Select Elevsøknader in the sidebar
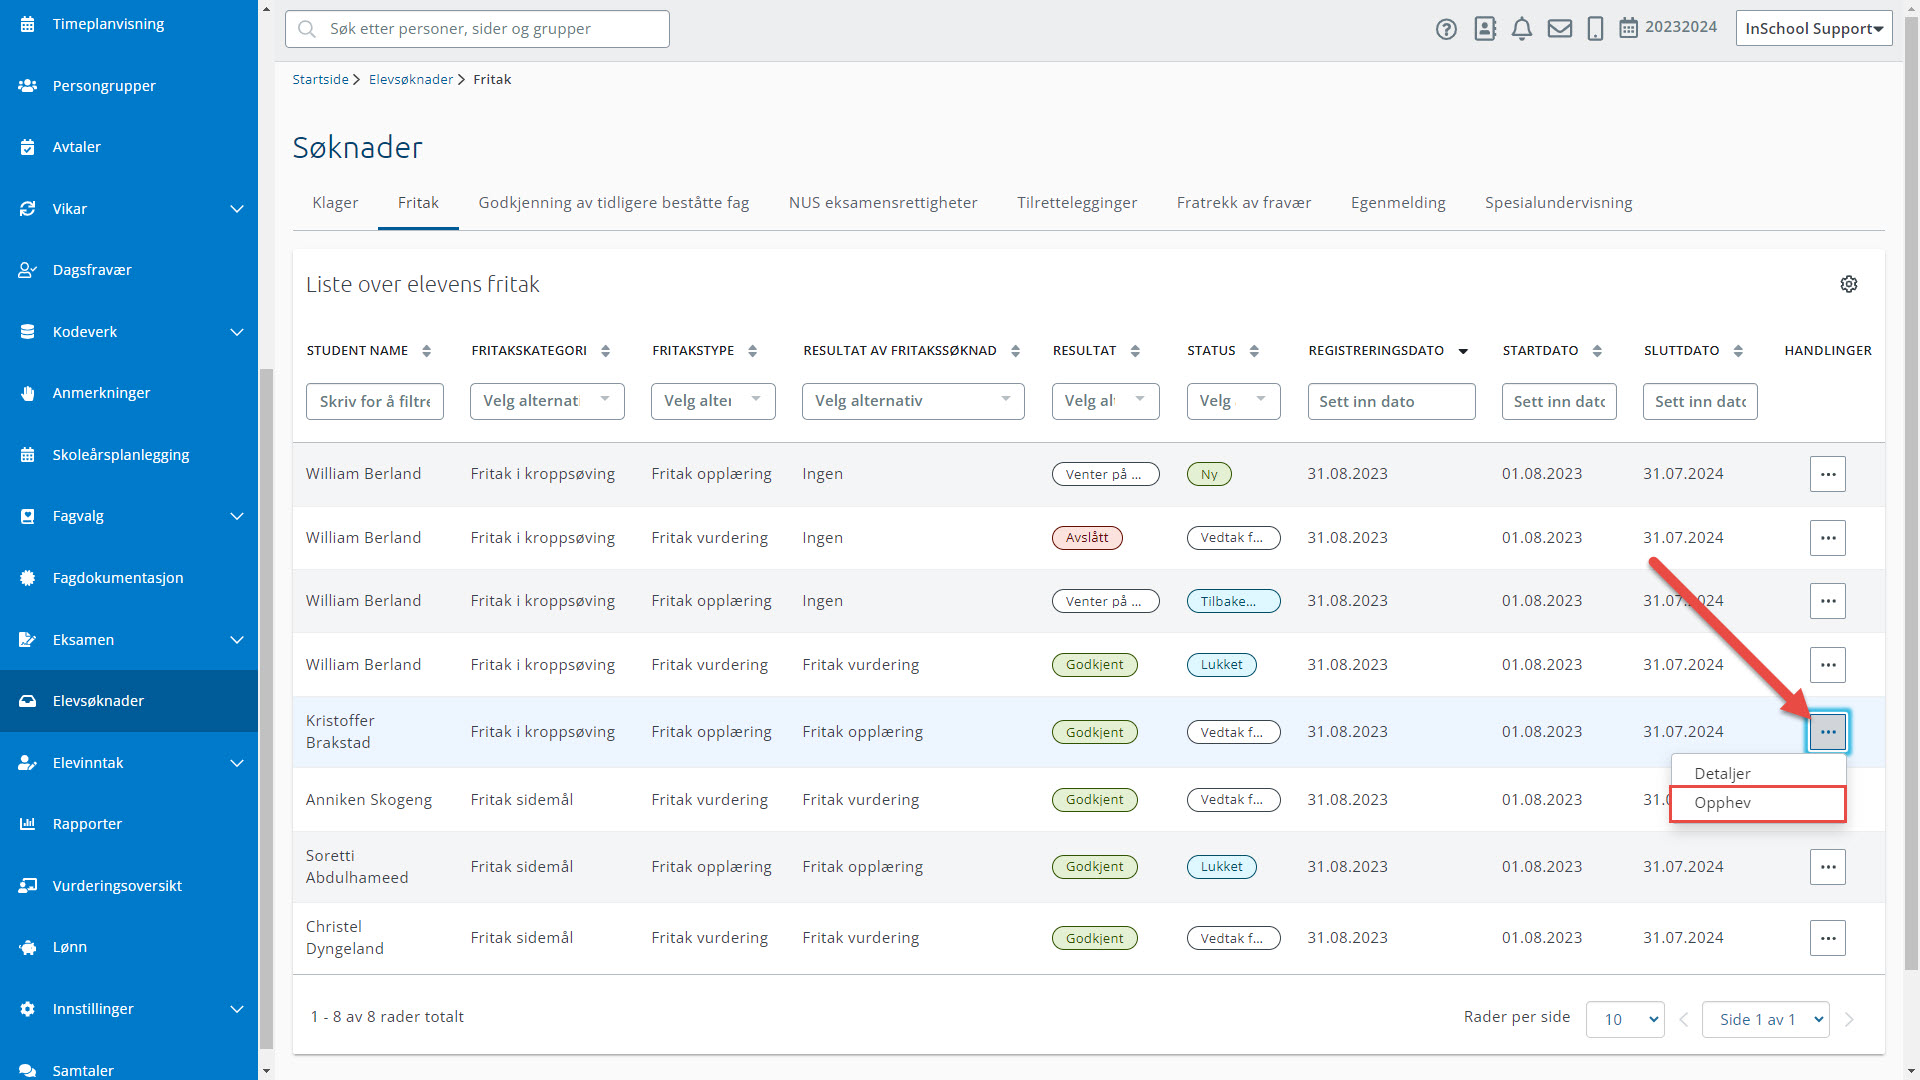 pyautogui.click(x=129, y=701)
